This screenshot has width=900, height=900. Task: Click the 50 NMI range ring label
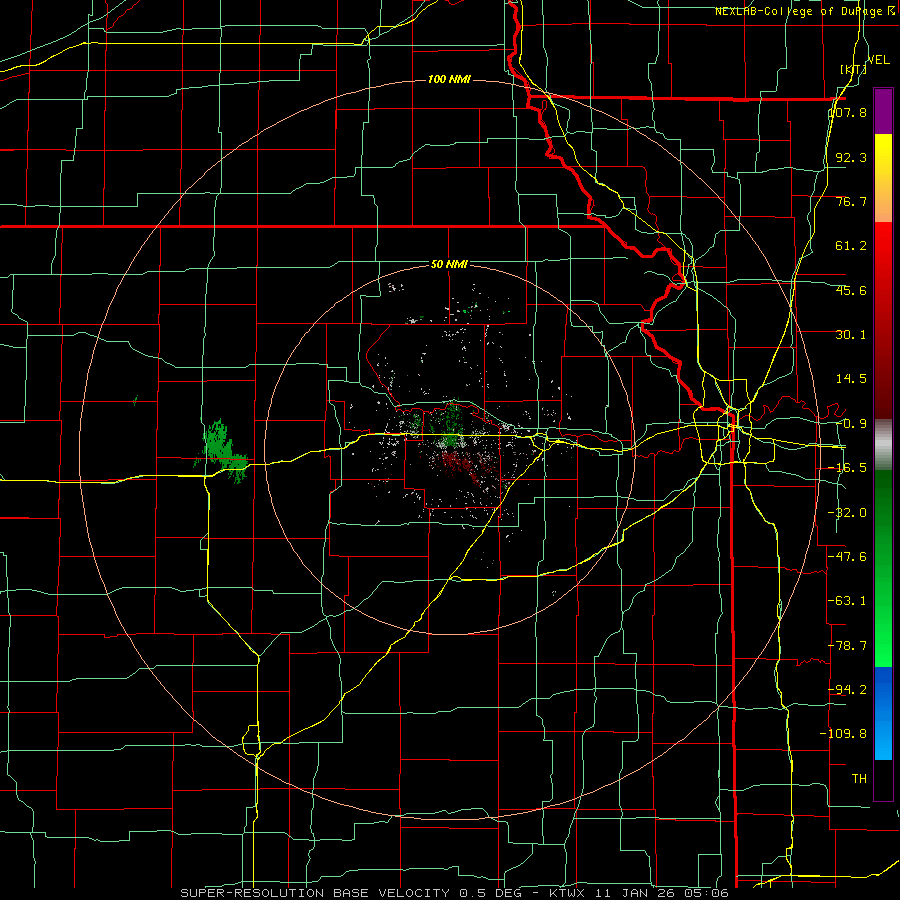449,264
